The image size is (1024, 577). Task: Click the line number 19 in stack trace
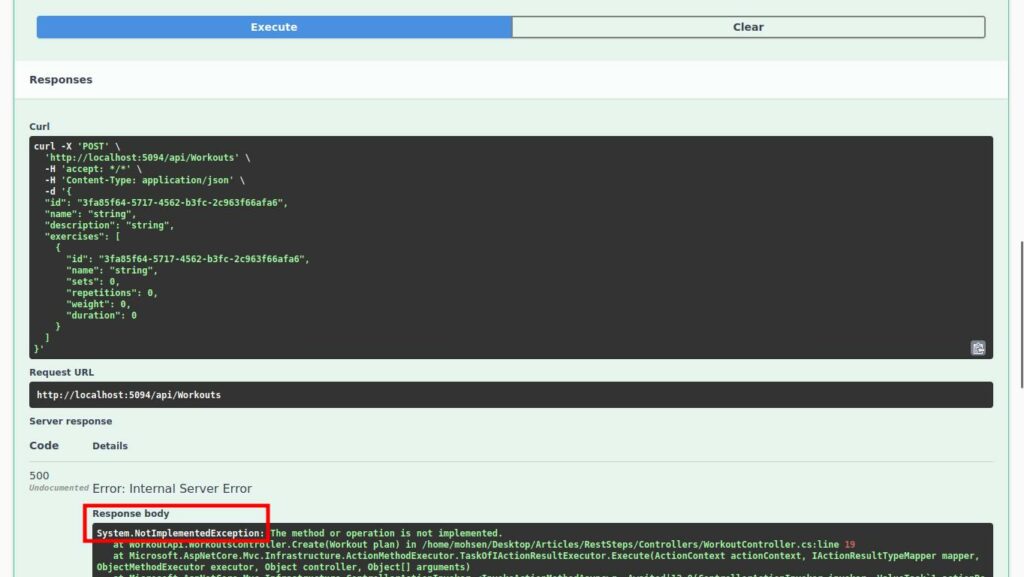click(x=849, y=544)
